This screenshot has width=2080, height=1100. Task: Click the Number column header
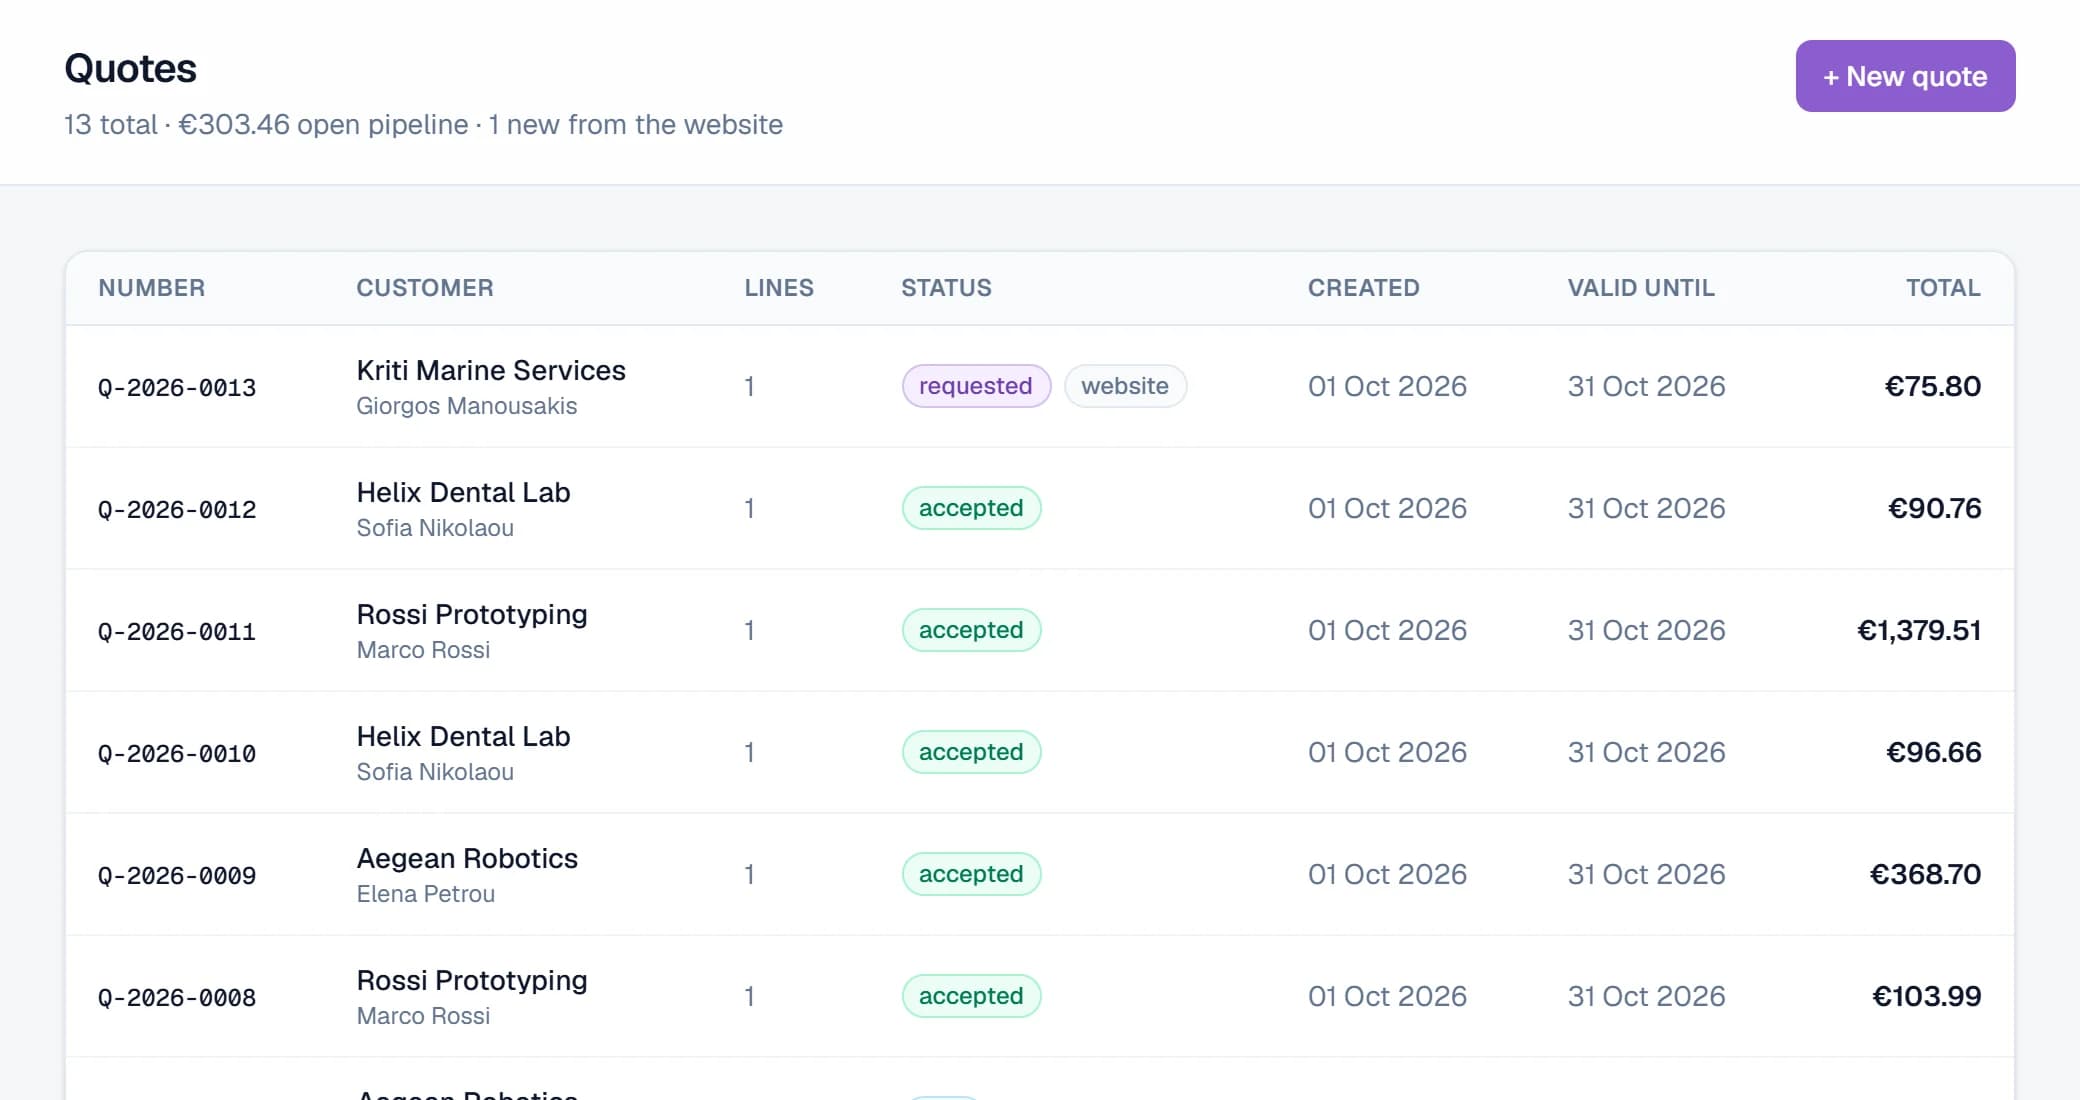152,288
